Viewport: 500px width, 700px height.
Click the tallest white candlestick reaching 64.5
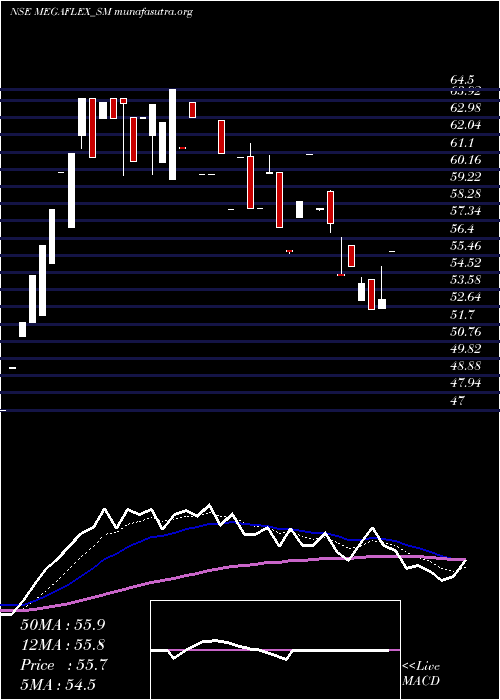pyautogui.click(x=172, y=134)
